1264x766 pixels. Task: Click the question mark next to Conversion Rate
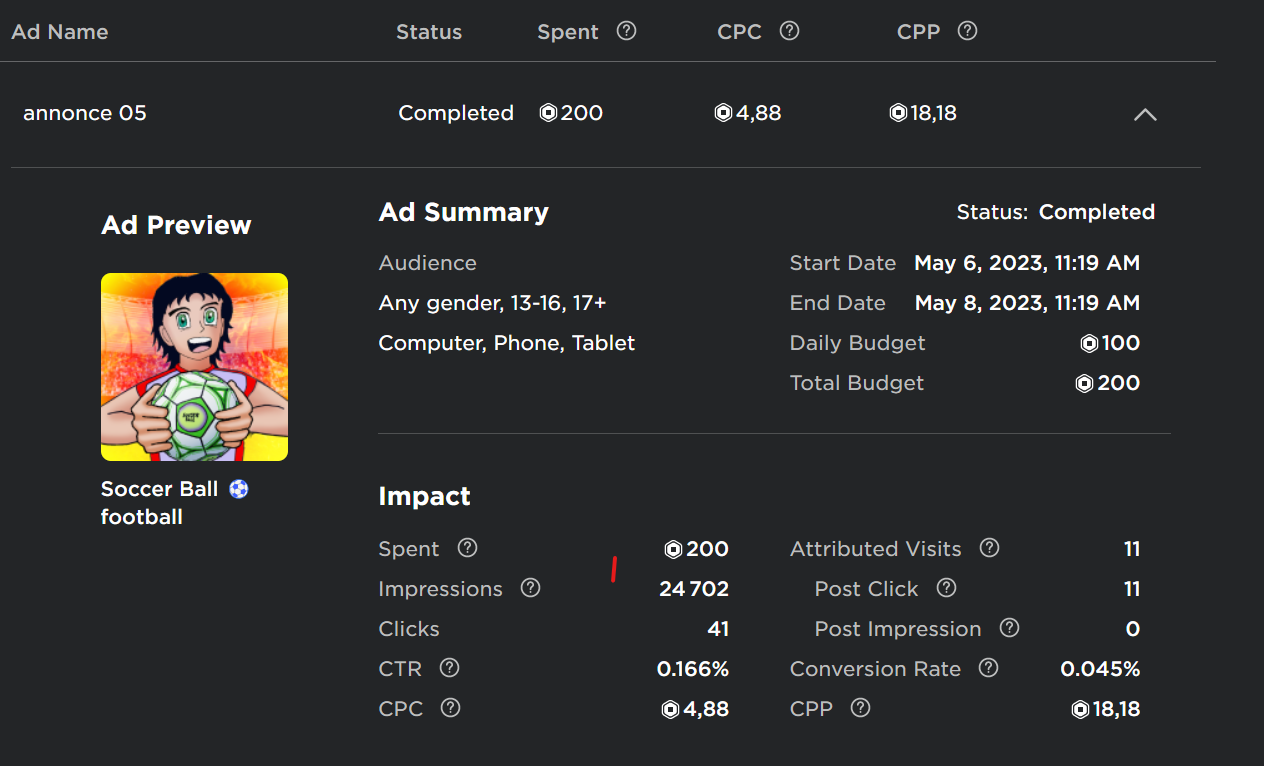pos(987,668)
